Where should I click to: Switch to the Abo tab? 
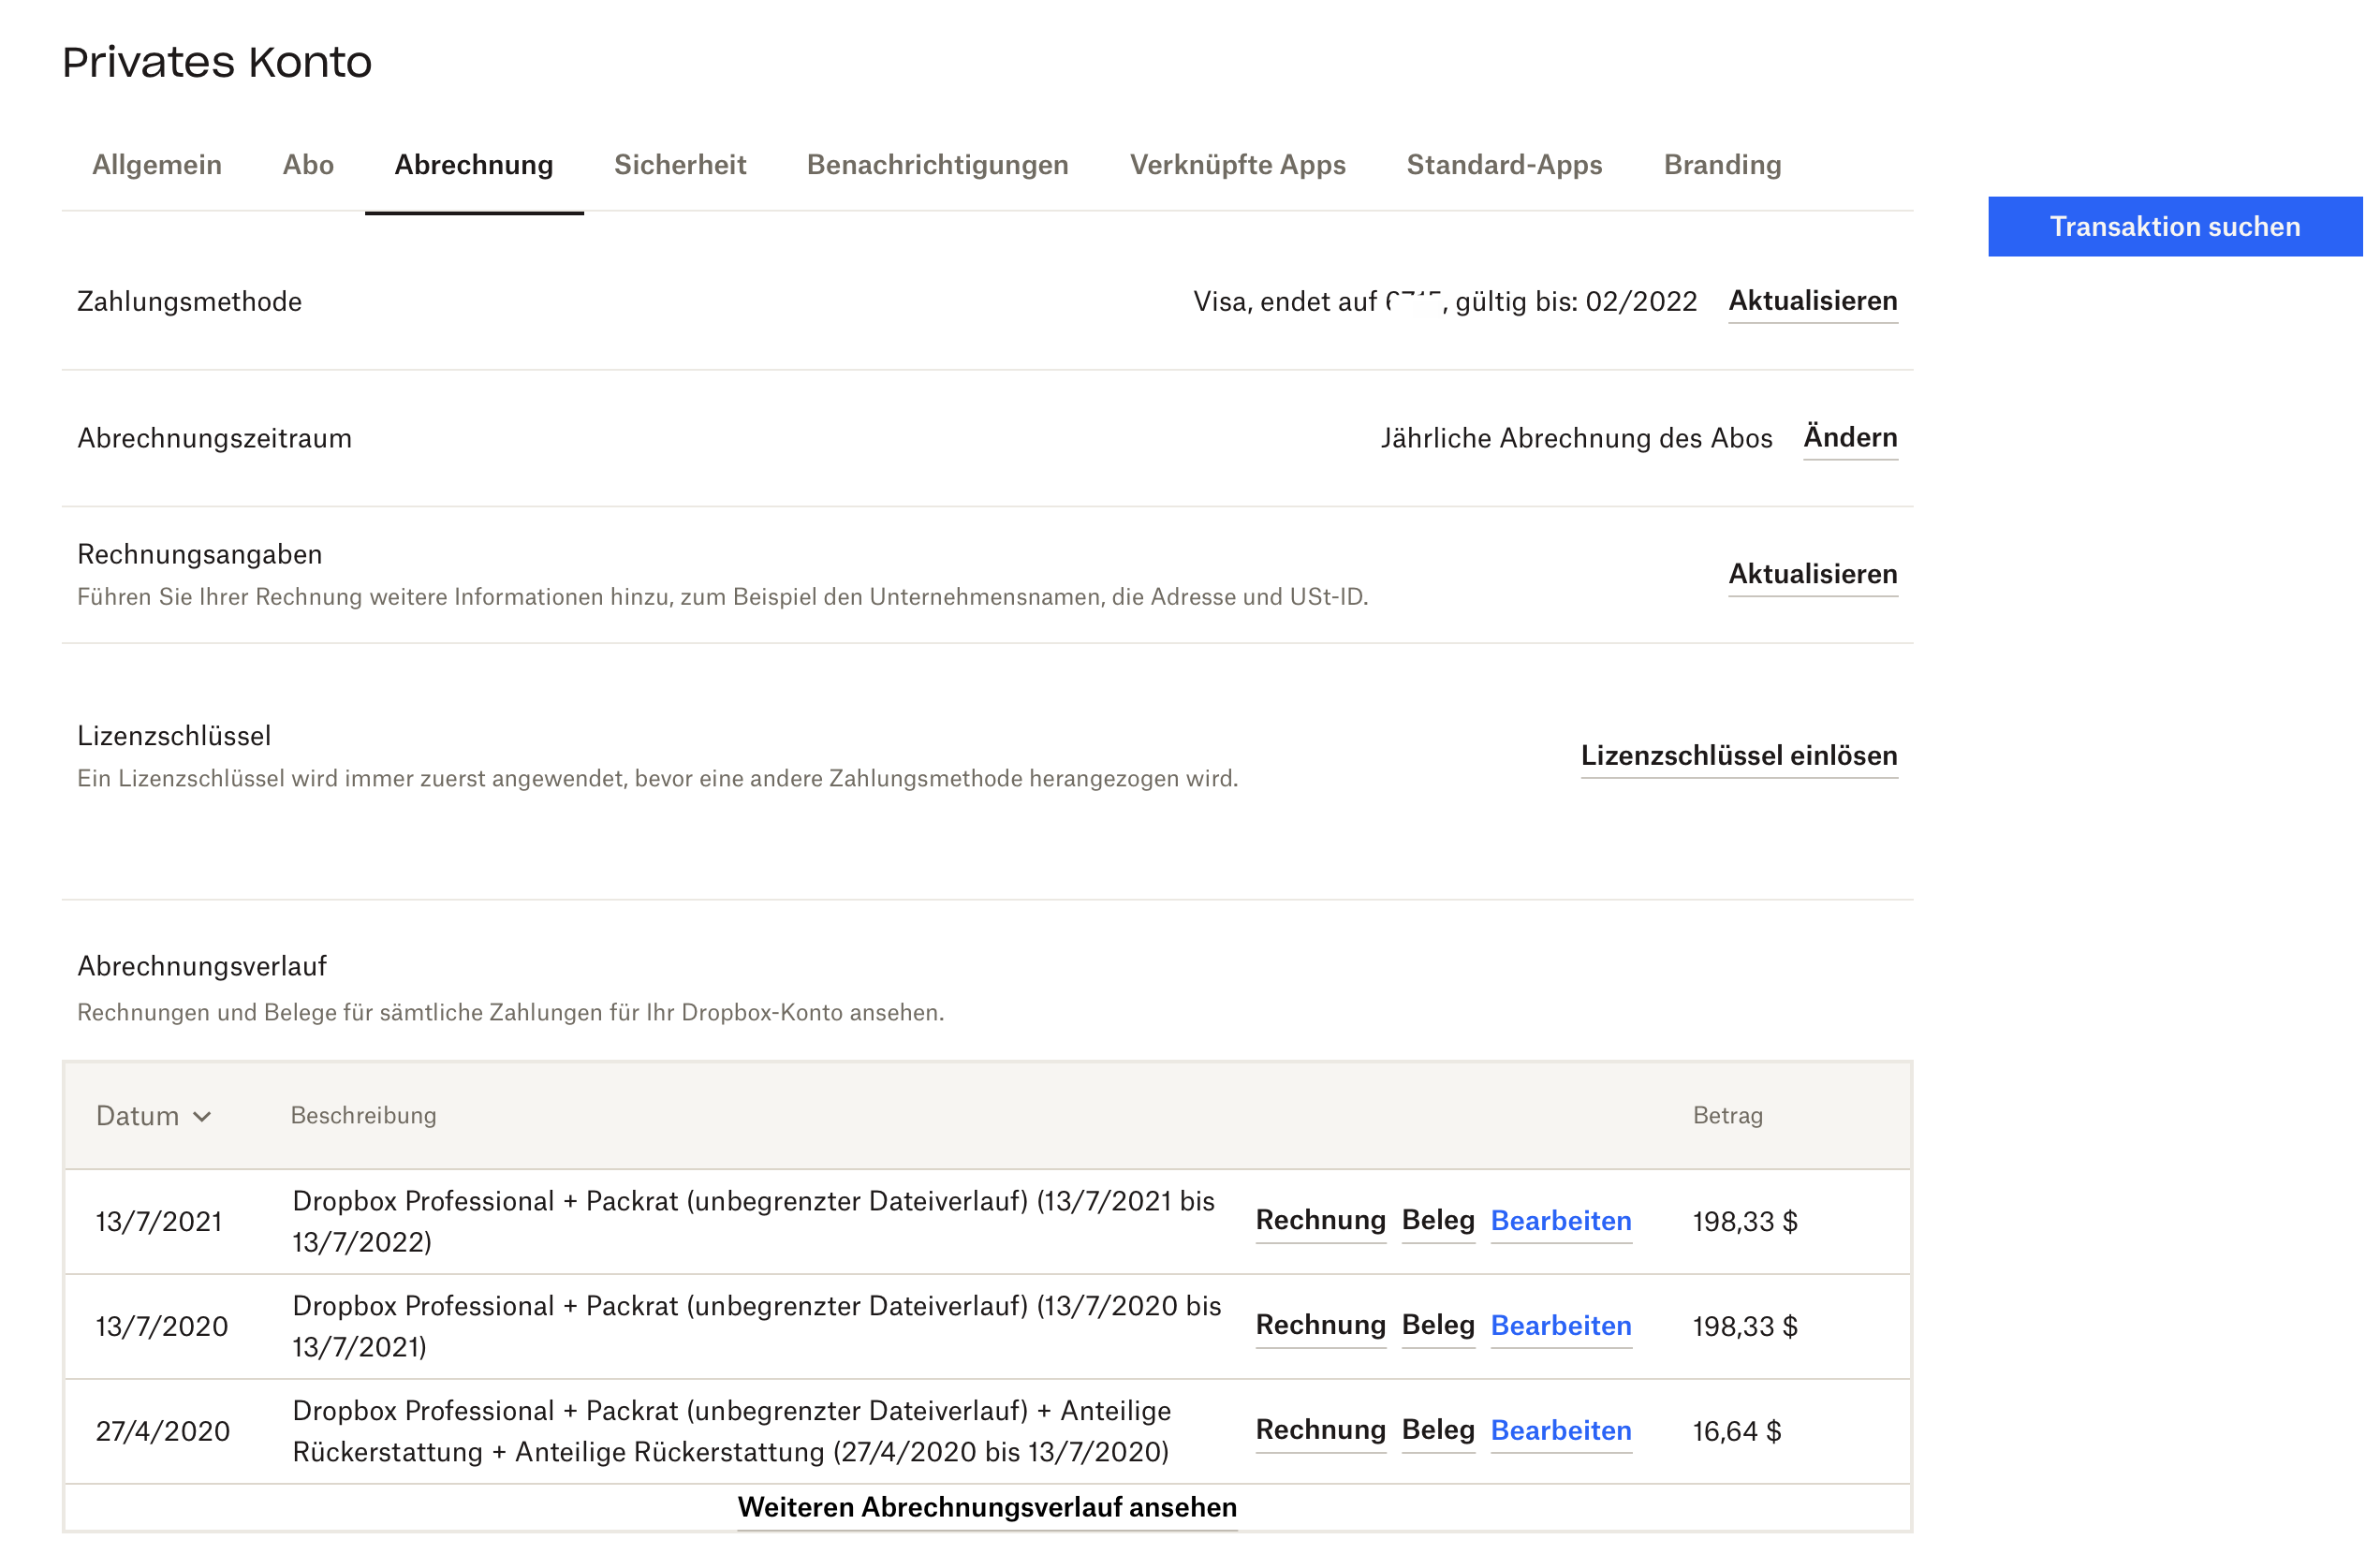pyautogui.click(x=308, y=165)
